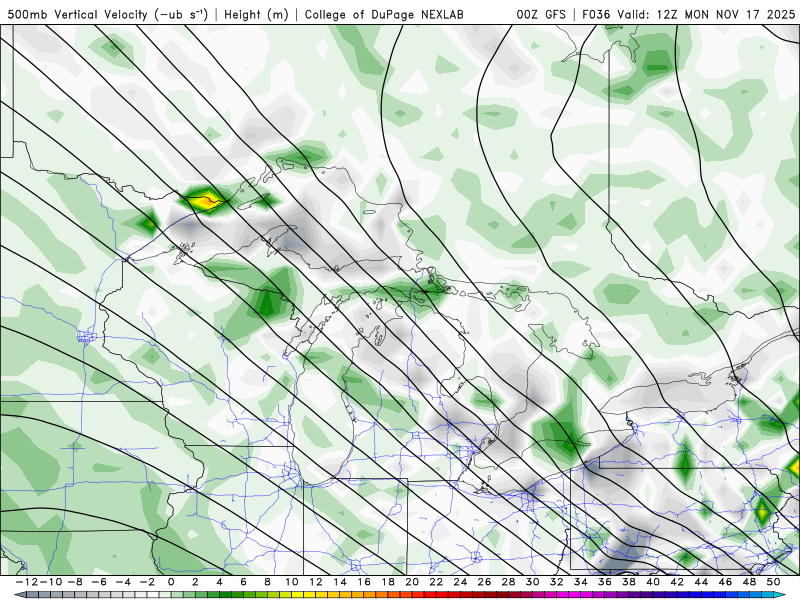The image size is (800, 600).
Task: Click the "0" color scale label
Action: coord(171,582)
